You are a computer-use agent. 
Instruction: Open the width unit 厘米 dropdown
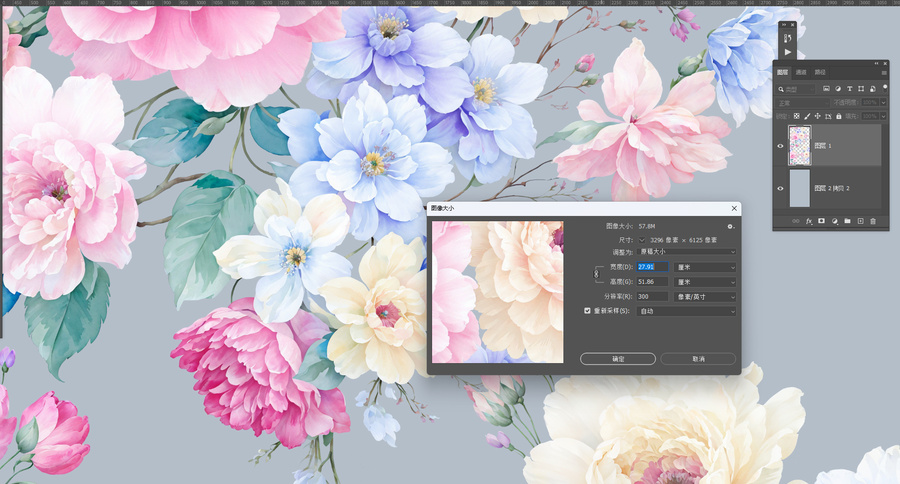705,267
